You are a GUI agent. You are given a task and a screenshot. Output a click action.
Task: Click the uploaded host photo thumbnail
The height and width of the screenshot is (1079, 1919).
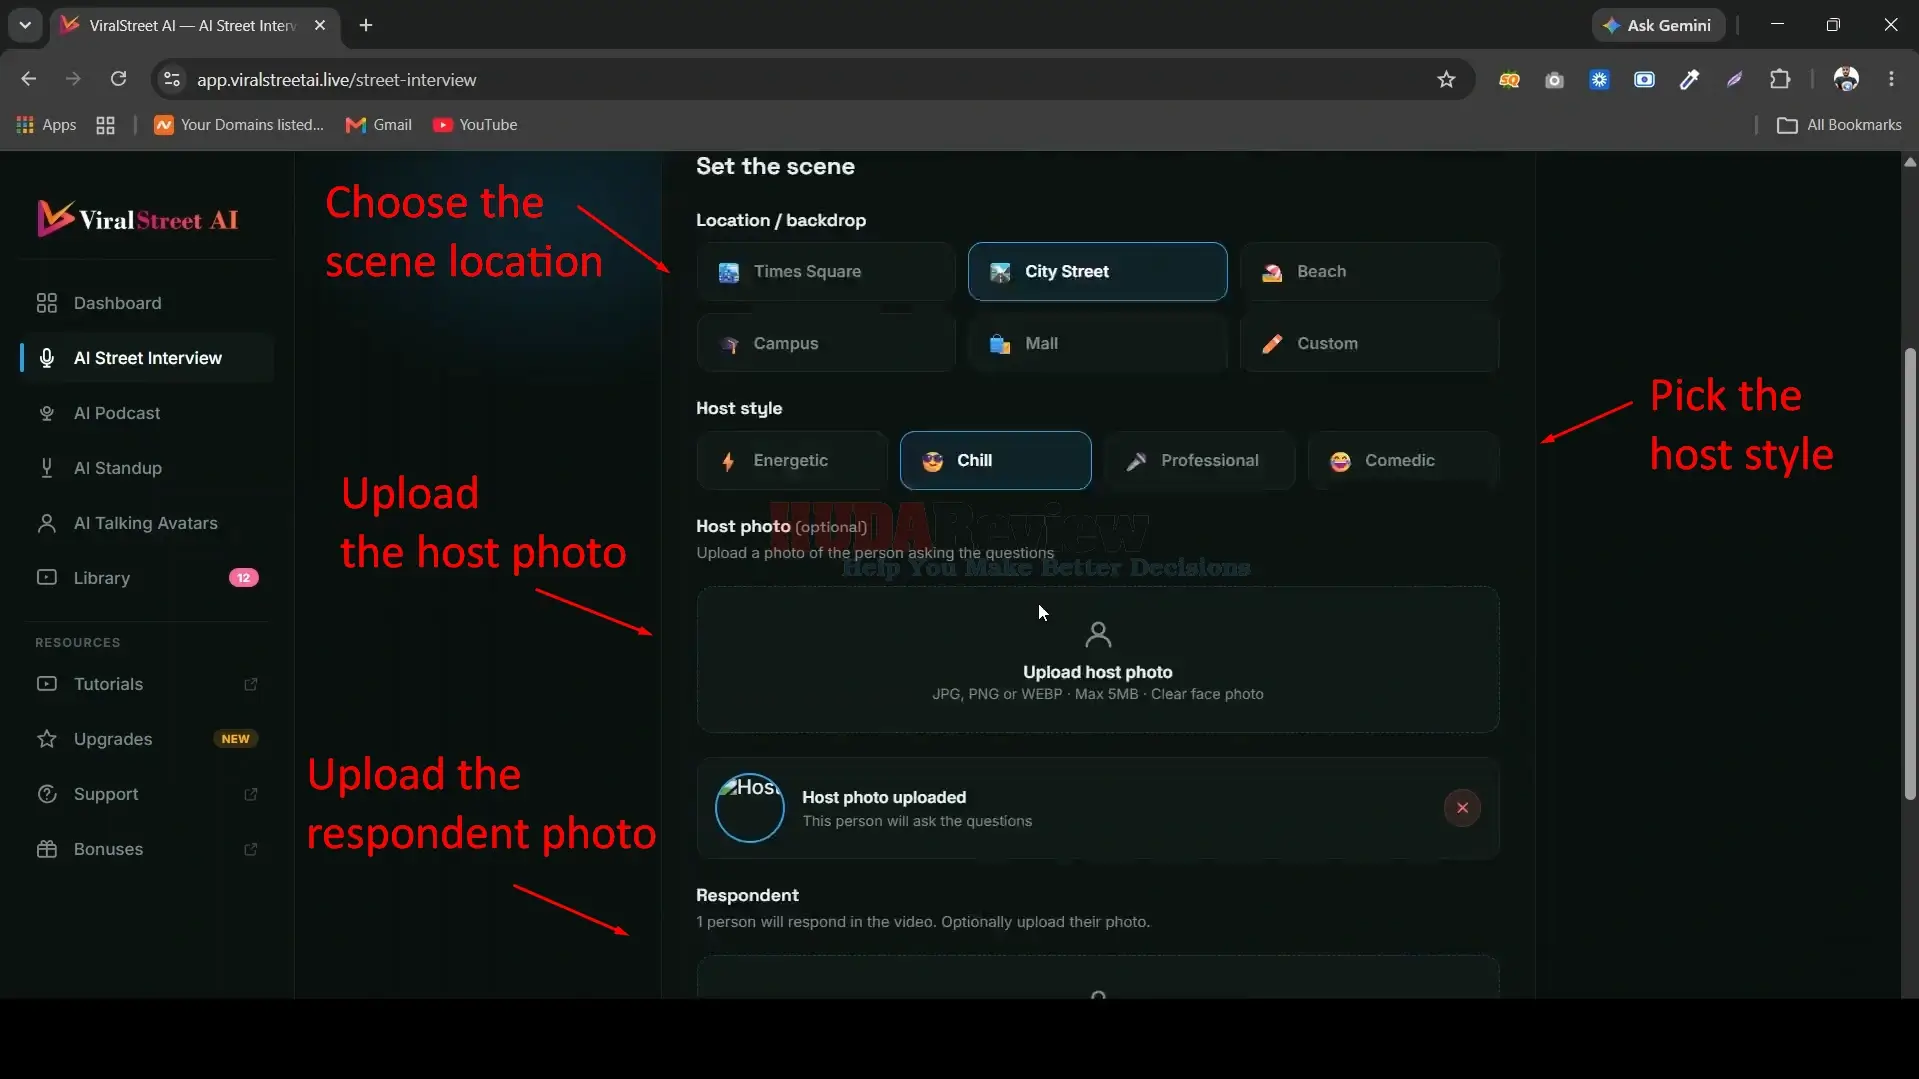point(750,808)
